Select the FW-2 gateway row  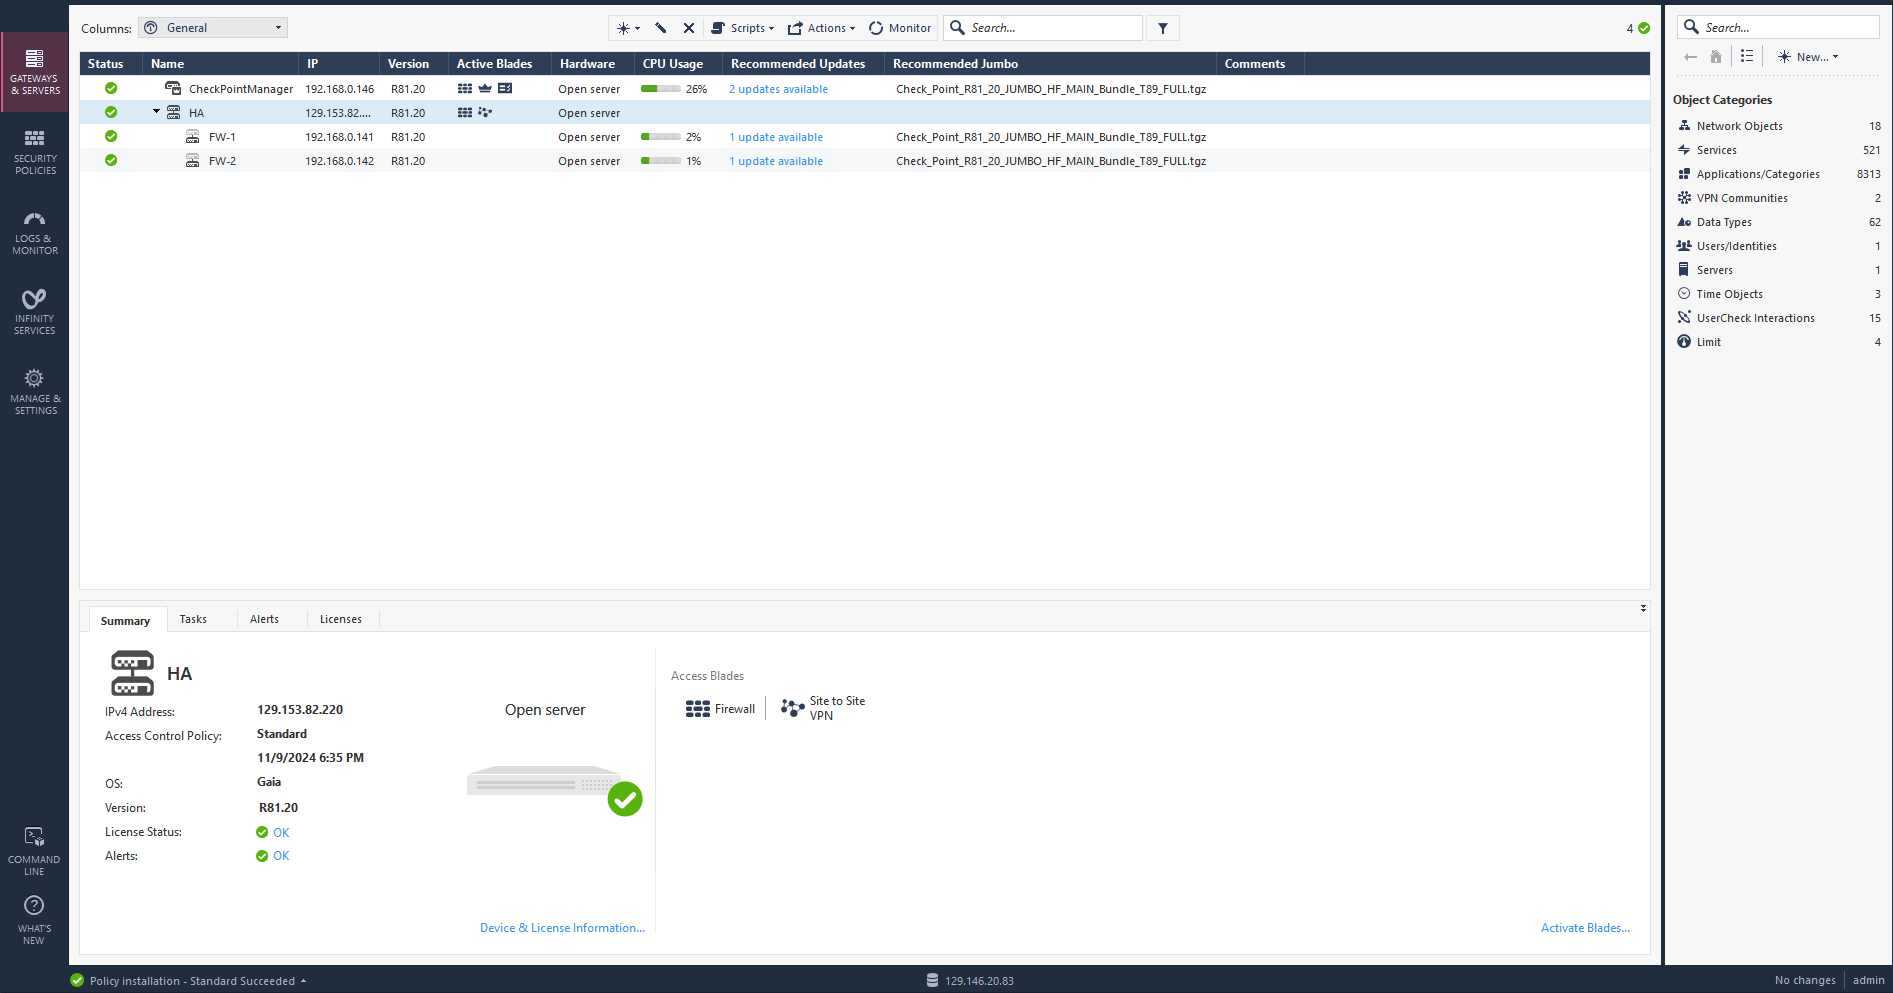point(865,161)
